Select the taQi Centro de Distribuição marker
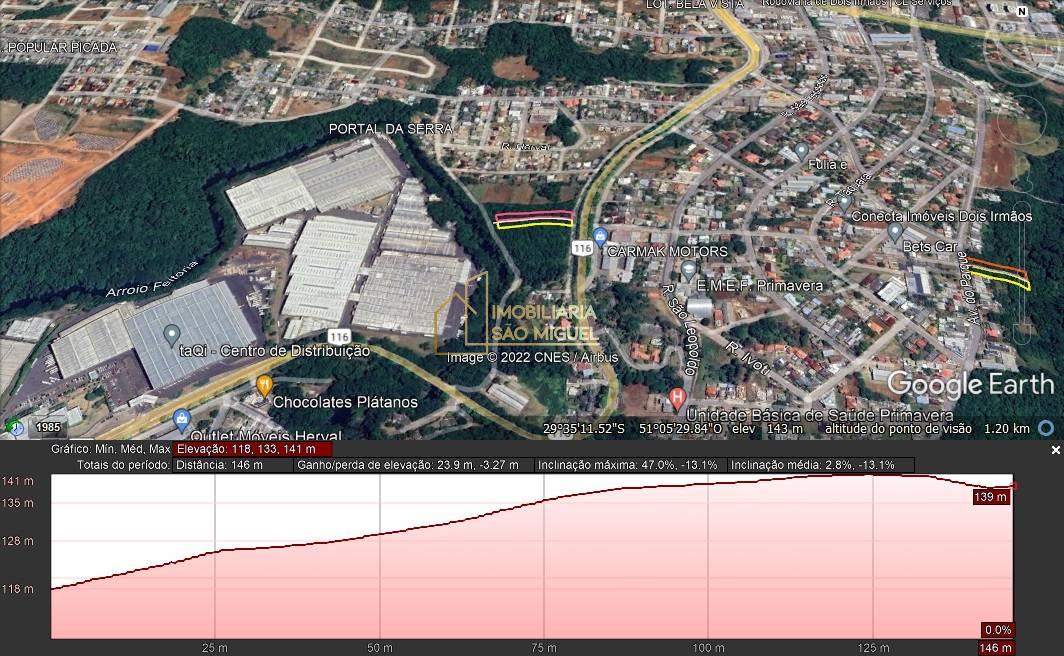The width and height of the screenshot is (1064, 656). [171, 334]
